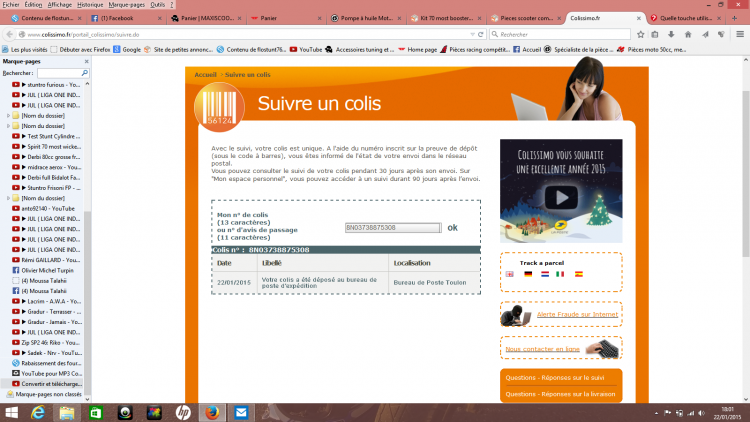Open Questions - Réponses sur le suivi
Screen dimensions: 750x422
(555, 378)
